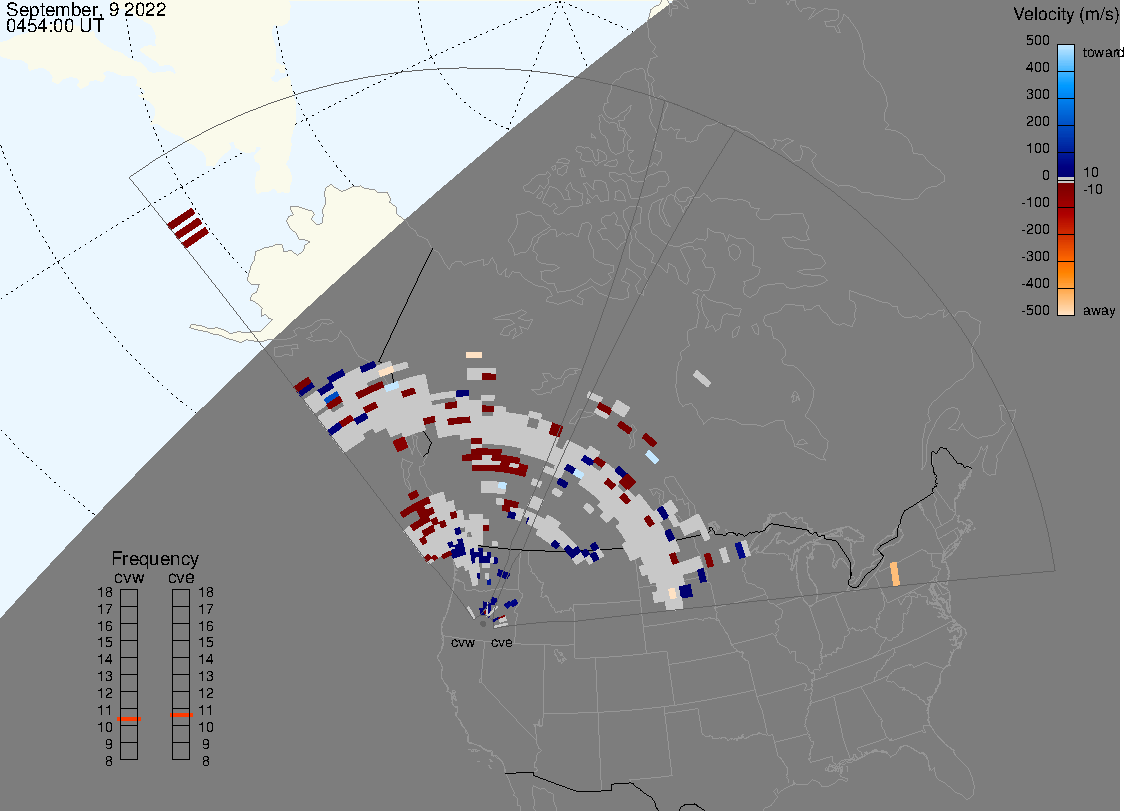This screenshot has height=811, width=1124.
Task: Click the dark red striped echoes near Alaska
Action: [188, 228]
